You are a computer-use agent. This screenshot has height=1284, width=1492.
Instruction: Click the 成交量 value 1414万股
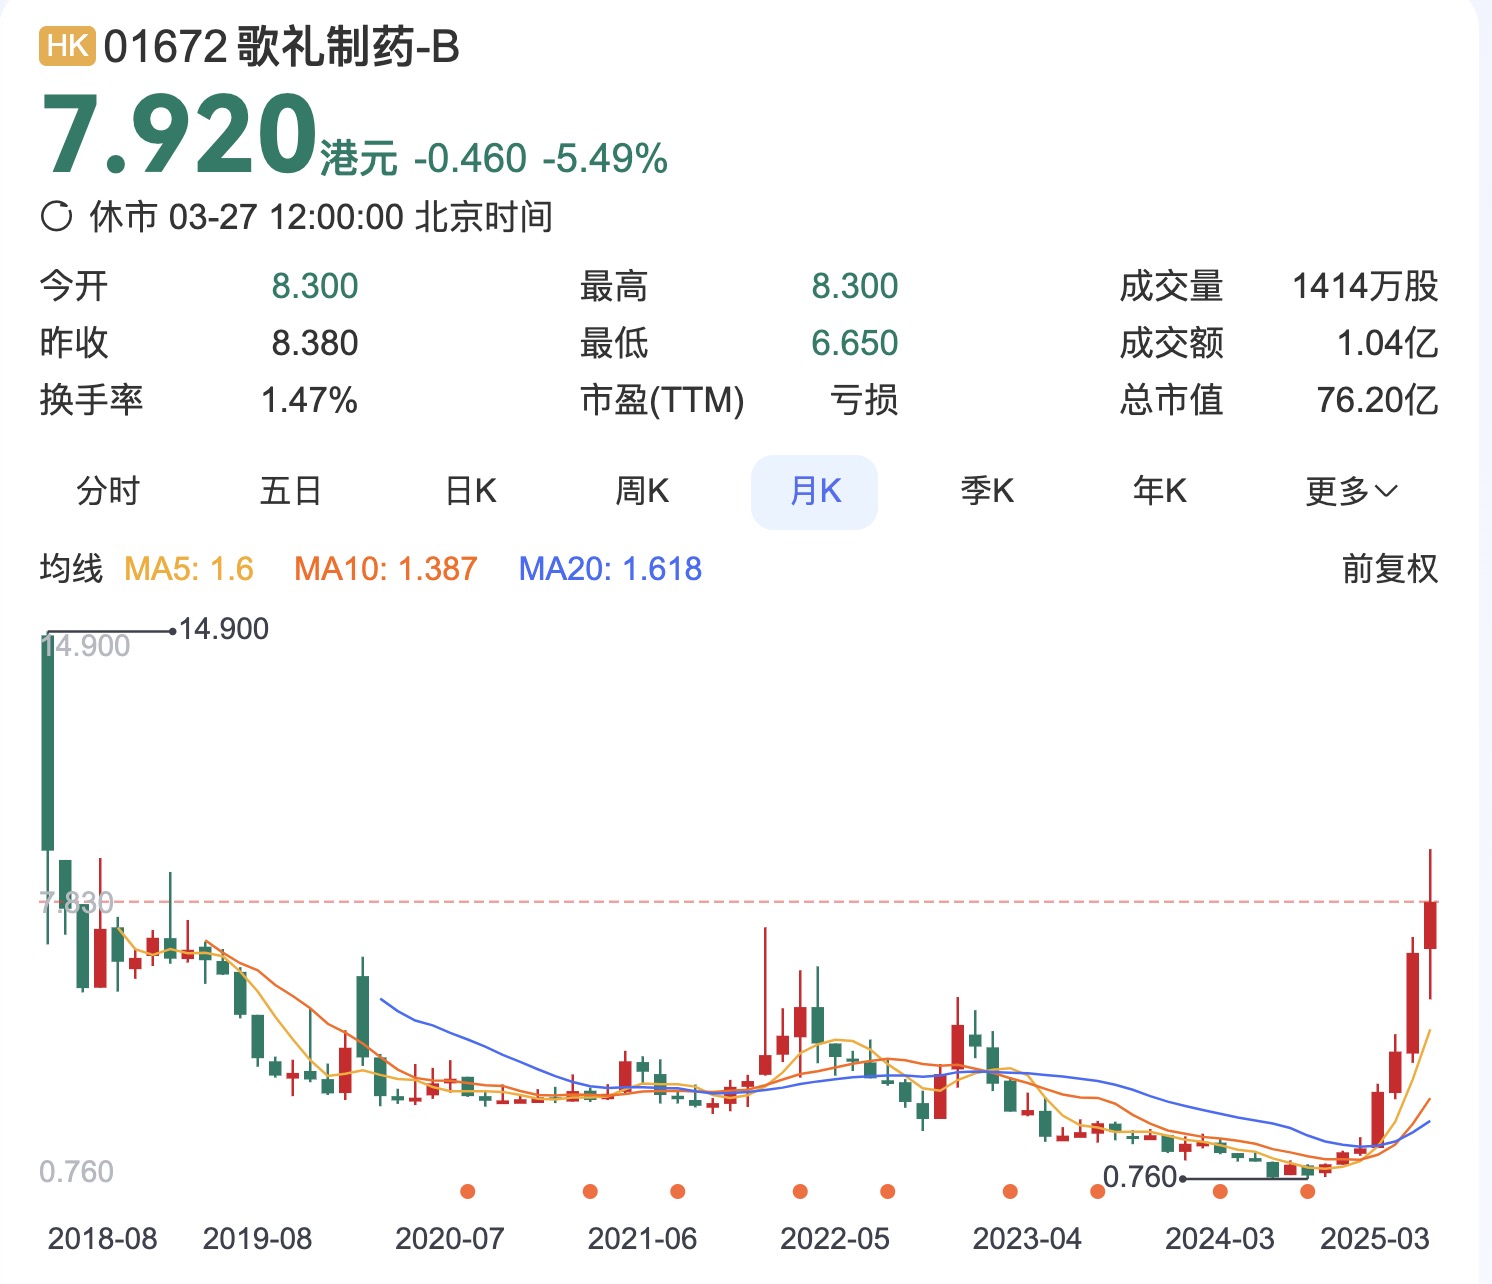coord(1365,286)
